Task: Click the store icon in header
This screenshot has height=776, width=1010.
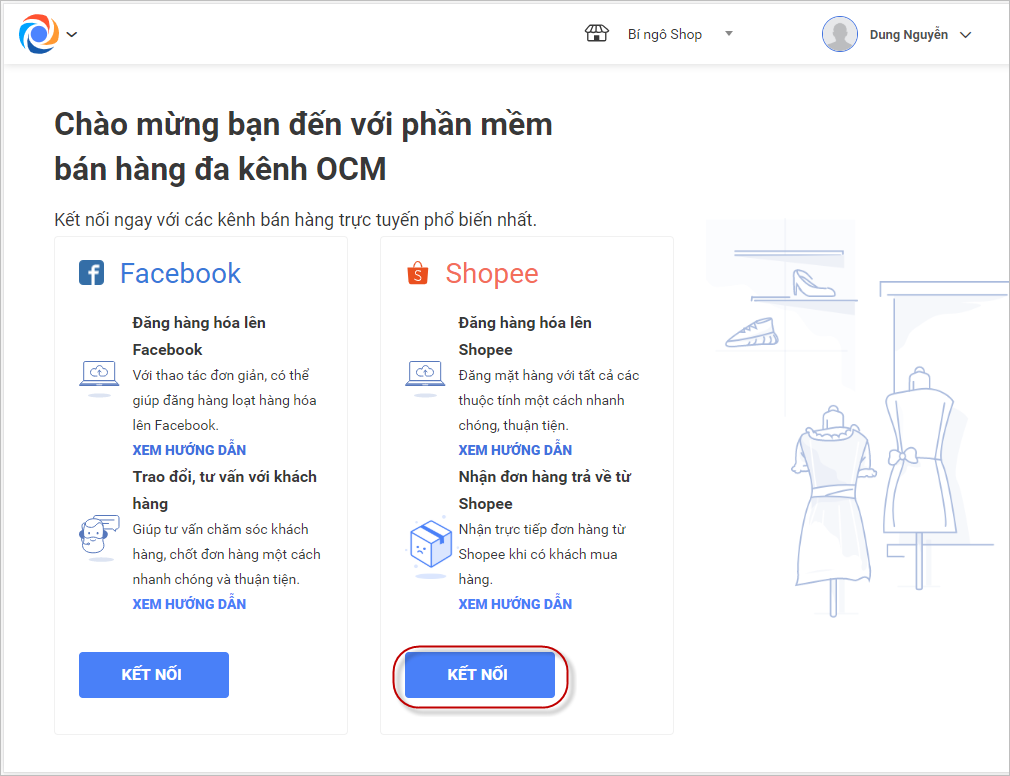Action: pyautogui.click(x=596, y=34)
